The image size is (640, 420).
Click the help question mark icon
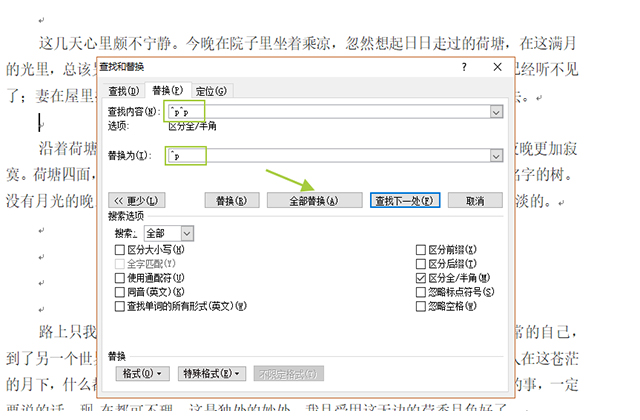(464, 67)
